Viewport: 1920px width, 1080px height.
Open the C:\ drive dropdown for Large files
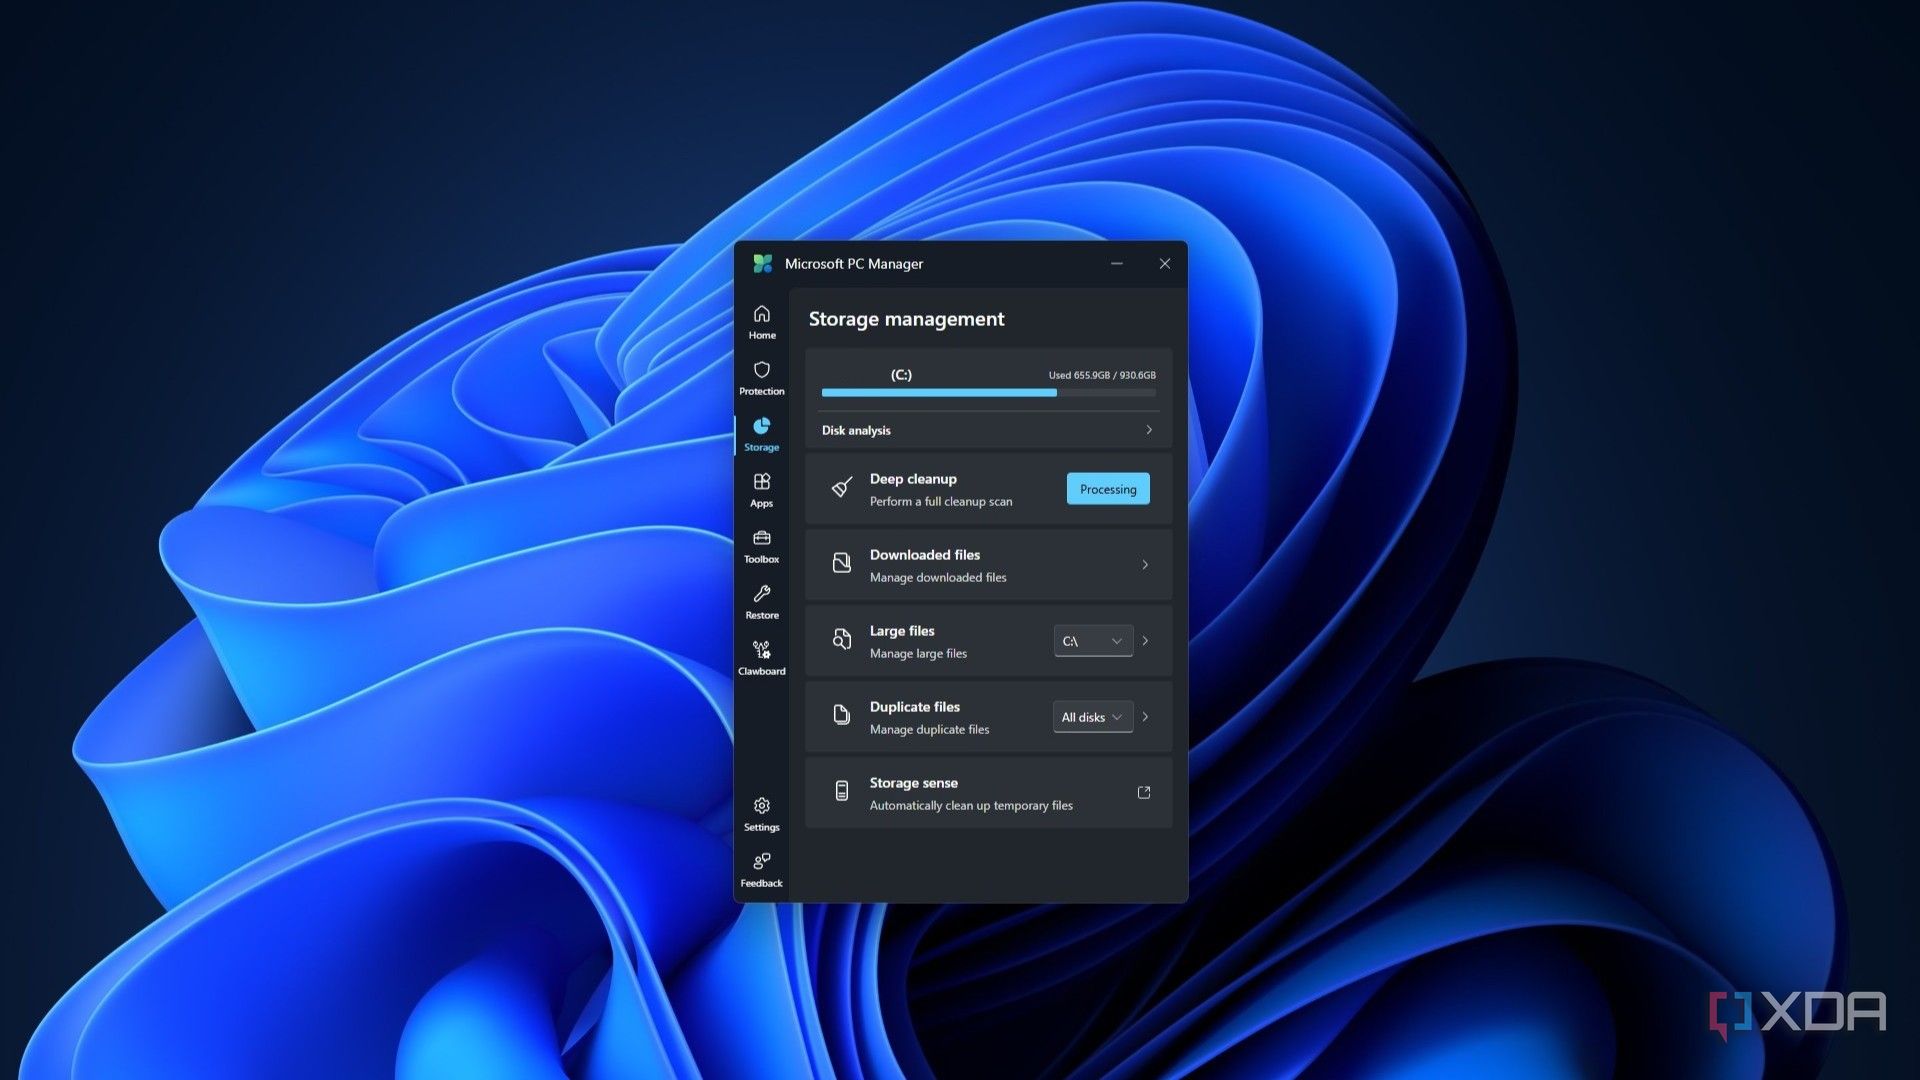(1093, 641)
